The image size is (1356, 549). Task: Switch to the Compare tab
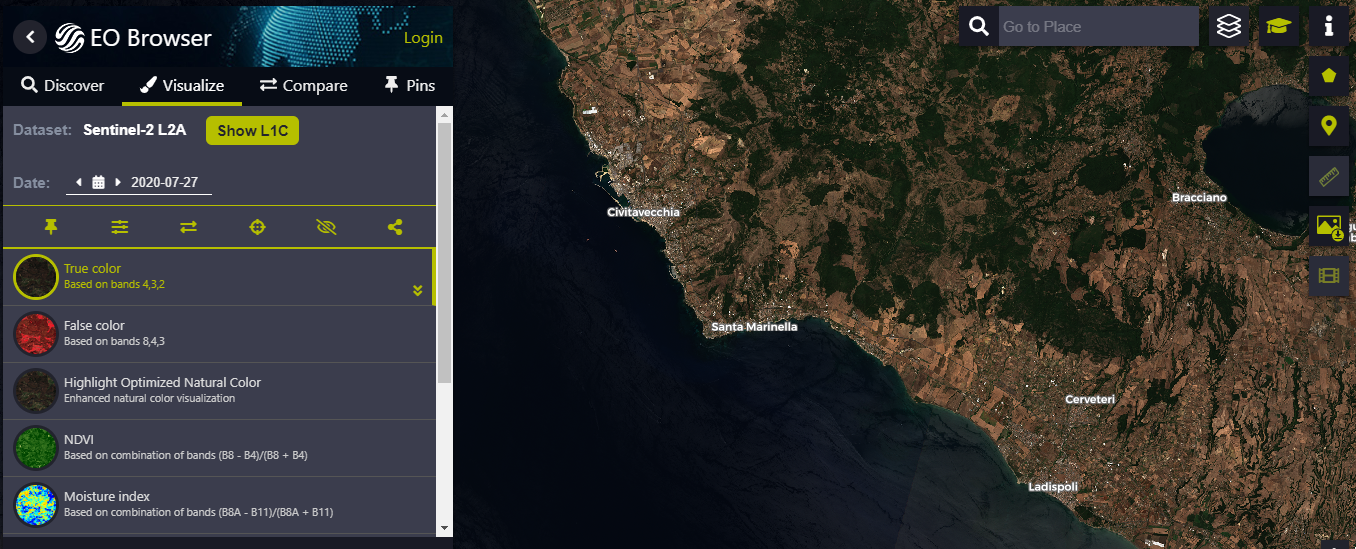point(304,86)
